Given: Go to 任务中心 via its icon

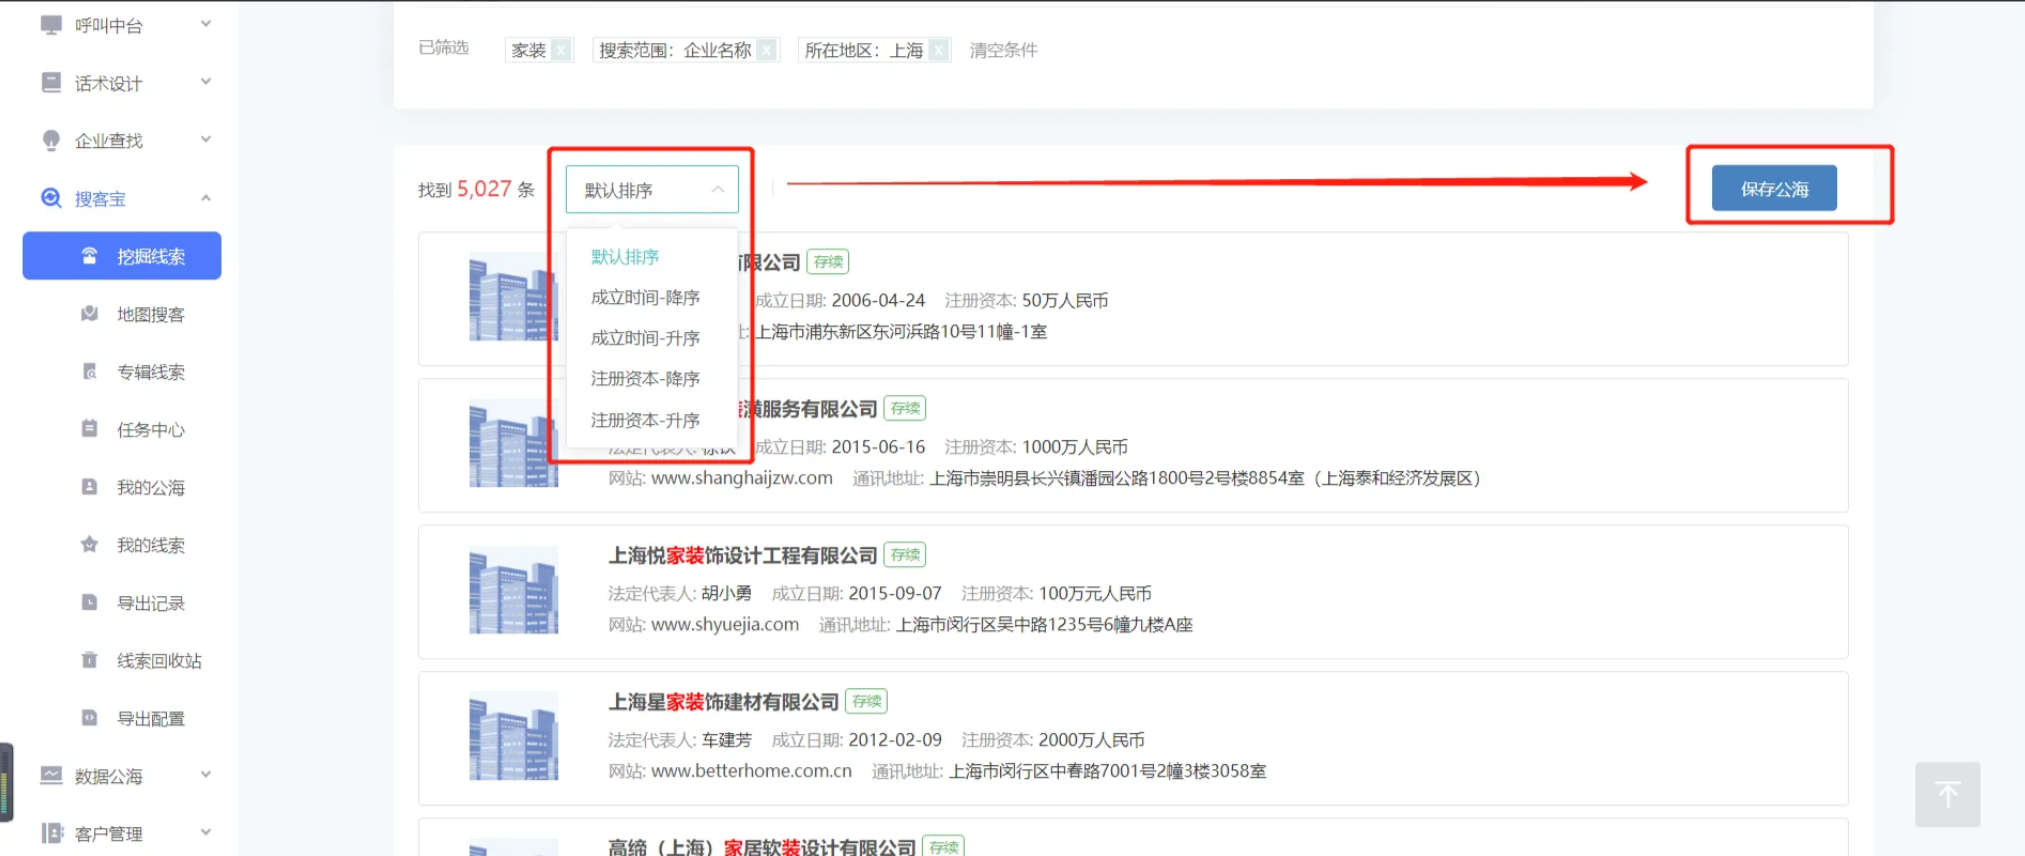Looking at the screenshot, I should [90, 429].
